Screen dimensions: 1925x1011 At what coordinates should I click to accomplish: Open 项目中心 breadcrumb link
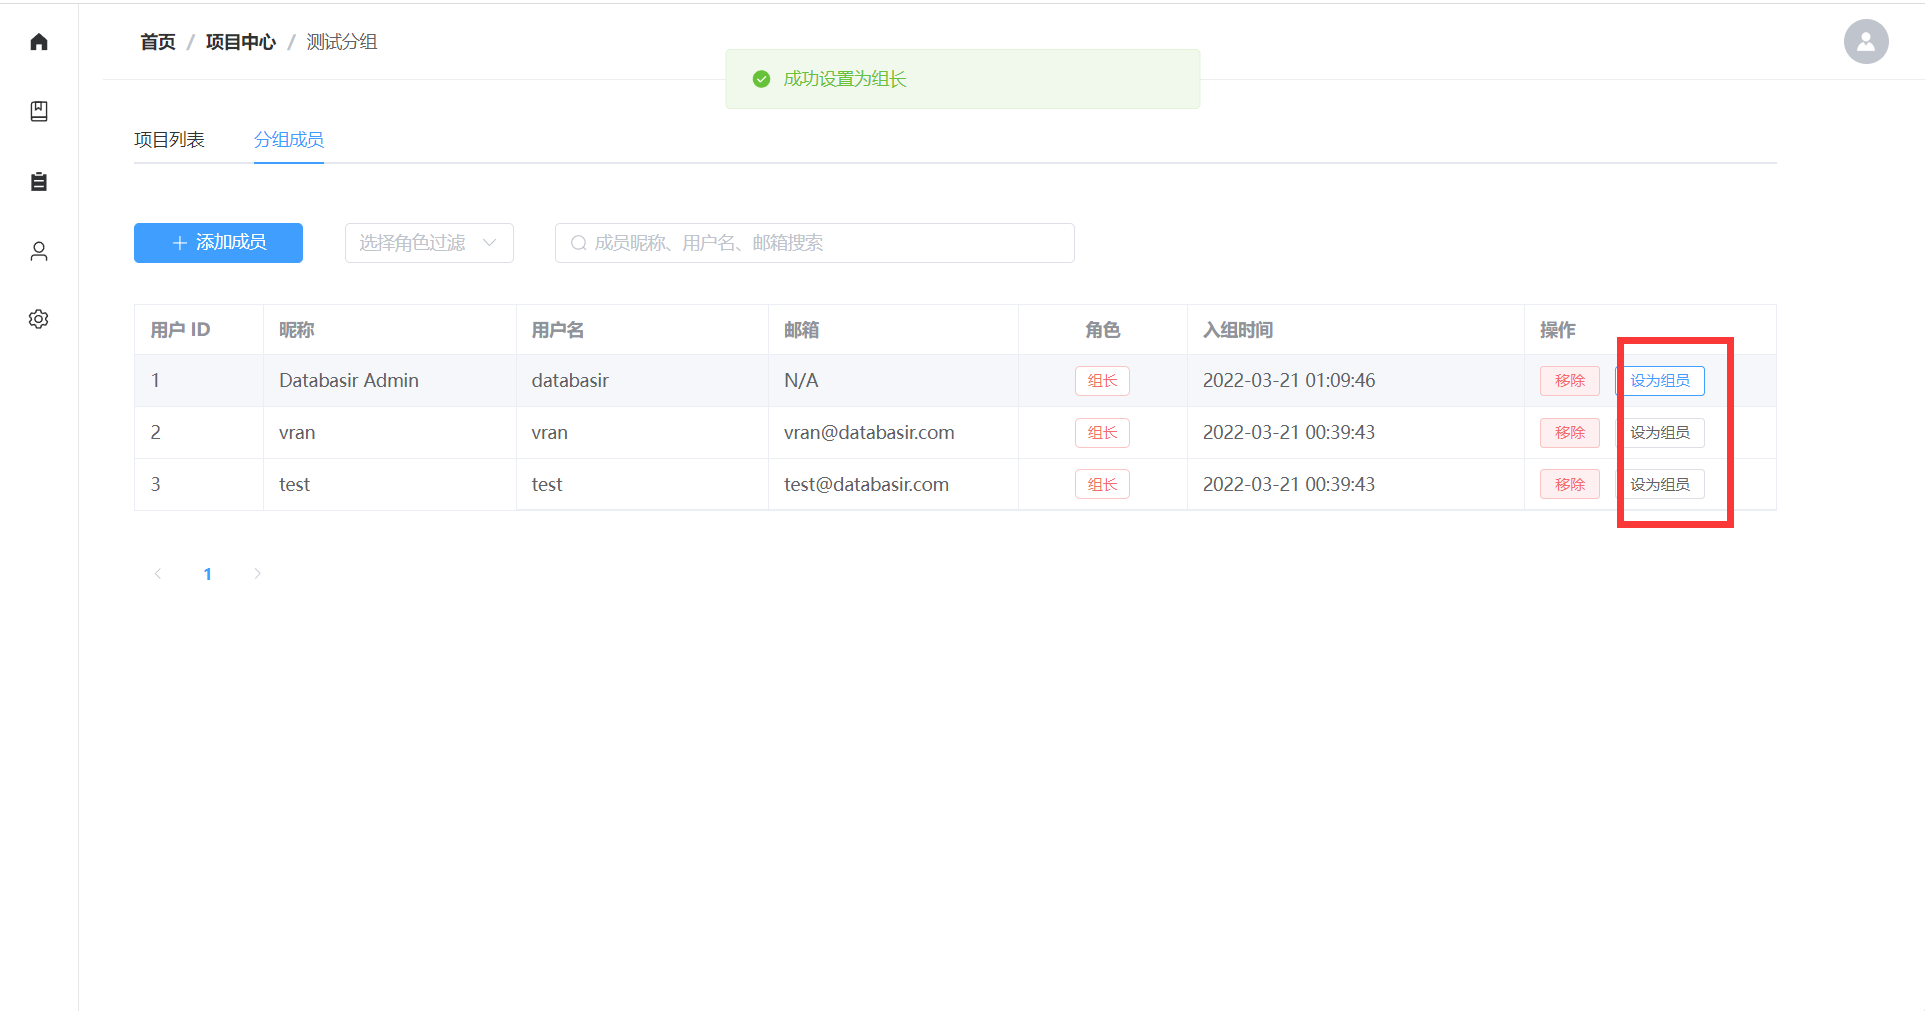point(240,42)
